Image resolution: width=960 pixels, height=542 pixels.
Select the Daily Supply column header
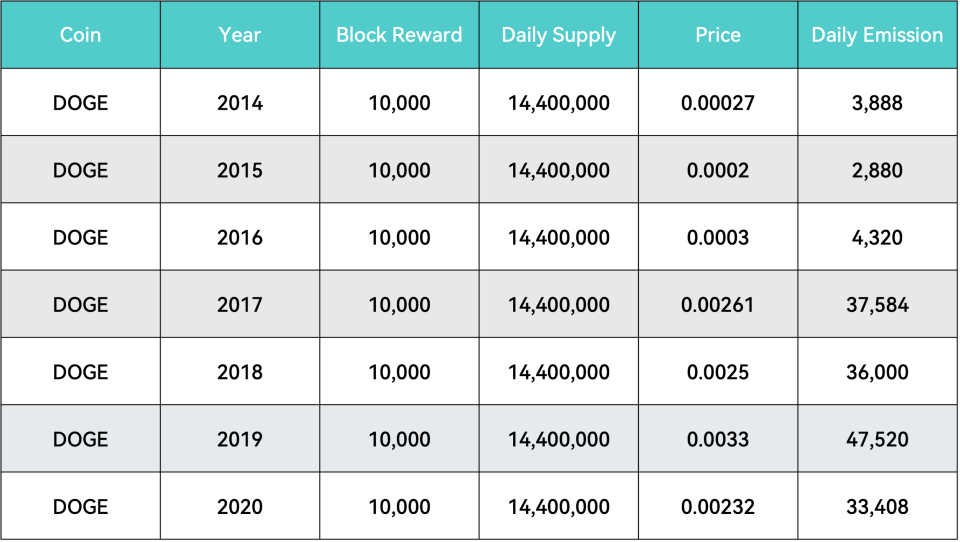click(x=558, y=35)
